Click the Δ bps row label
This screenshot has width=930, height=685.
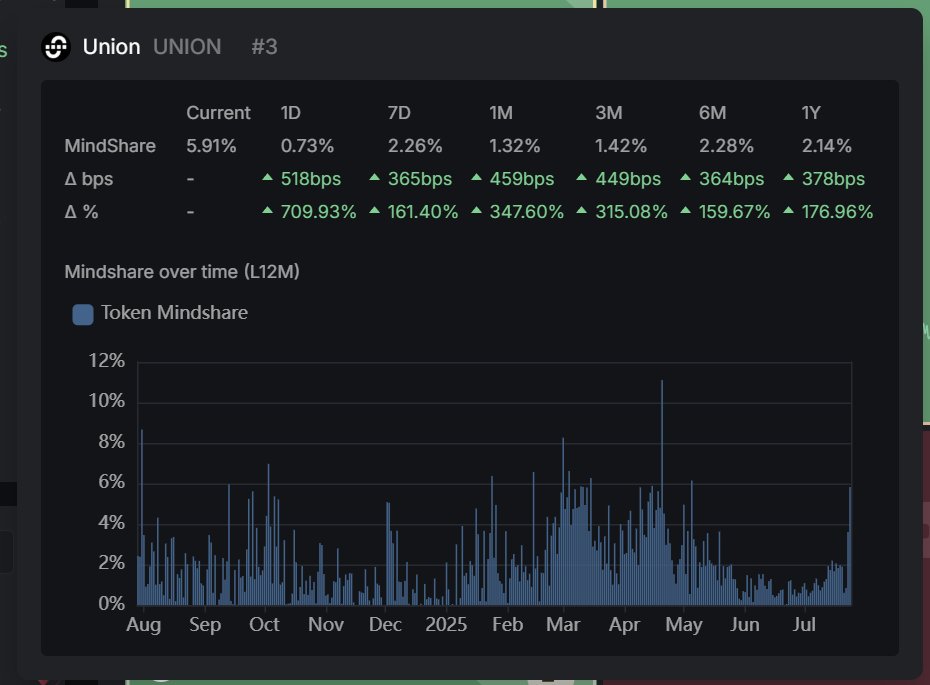pyautogui.click(x=89, y=179)
